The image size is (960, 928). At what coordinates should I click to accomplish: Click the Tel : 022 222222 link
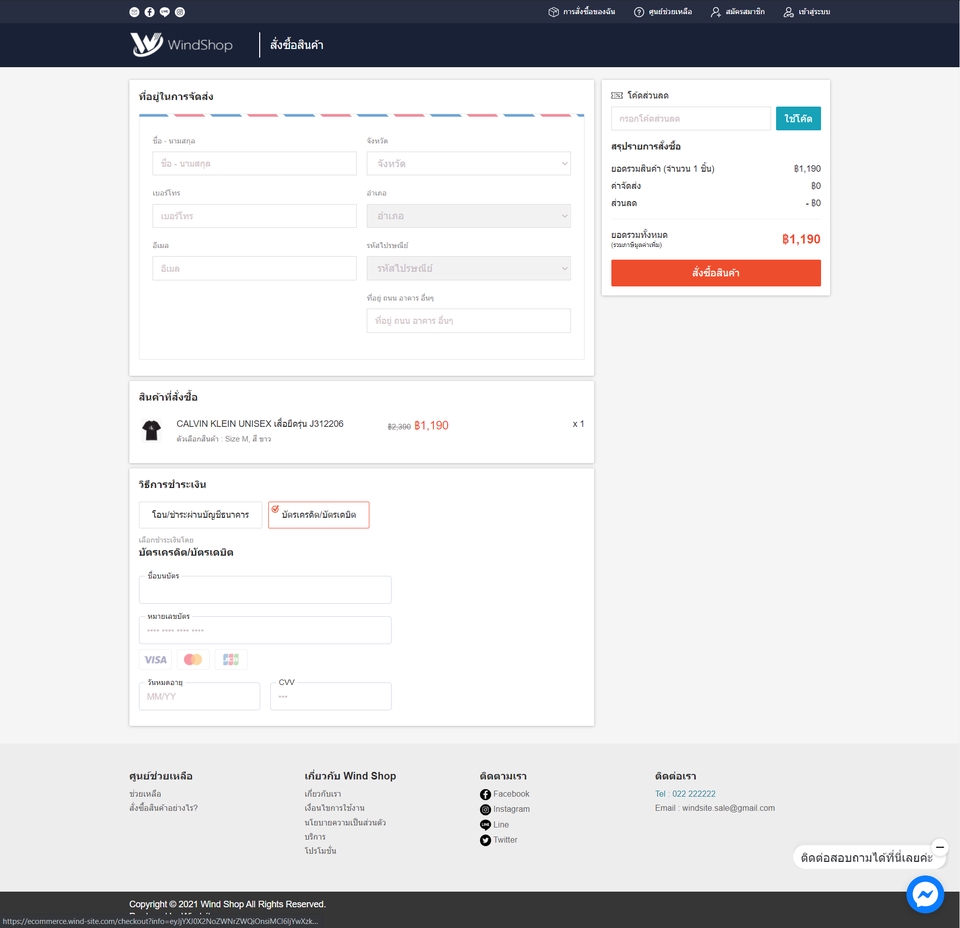pyautogui.click(x=685, y=794)
